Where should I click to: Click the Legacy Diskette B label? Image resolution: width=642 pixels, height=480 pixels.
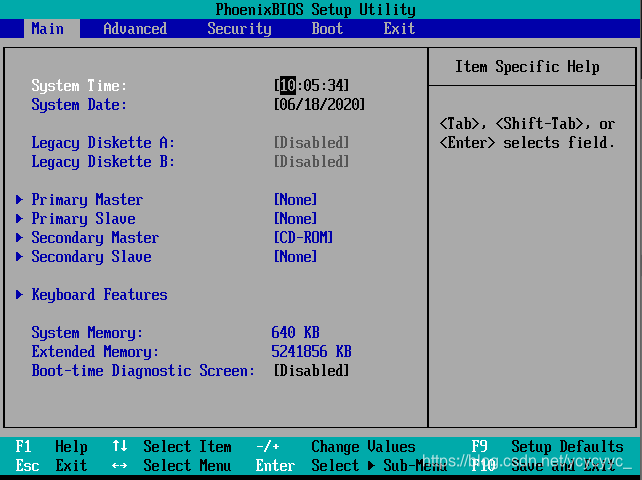[x=103, y=162]
